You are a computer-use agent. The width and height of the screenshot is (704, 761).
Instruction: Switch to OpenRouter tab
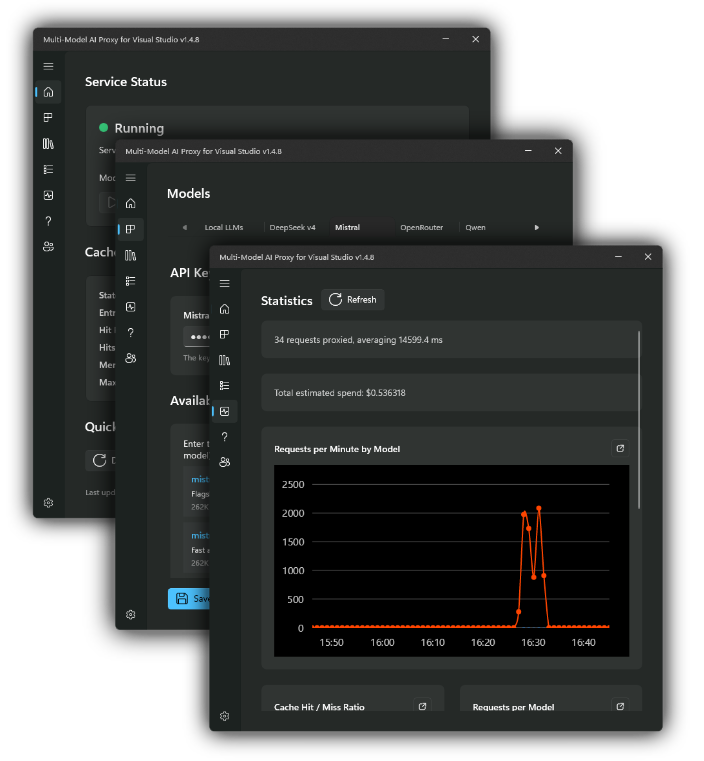422,227
